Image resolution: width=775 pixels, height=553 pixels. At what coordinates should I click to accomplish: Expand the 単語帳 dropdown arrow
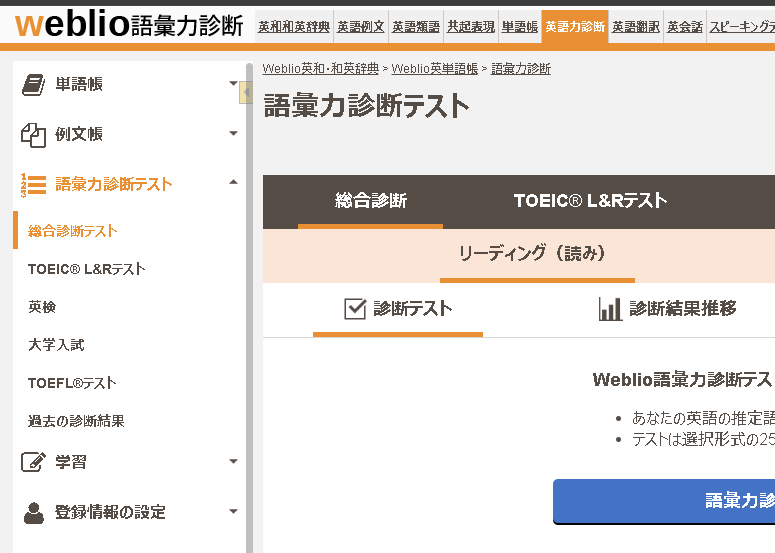pyautogui.click(x=234, y=84)
